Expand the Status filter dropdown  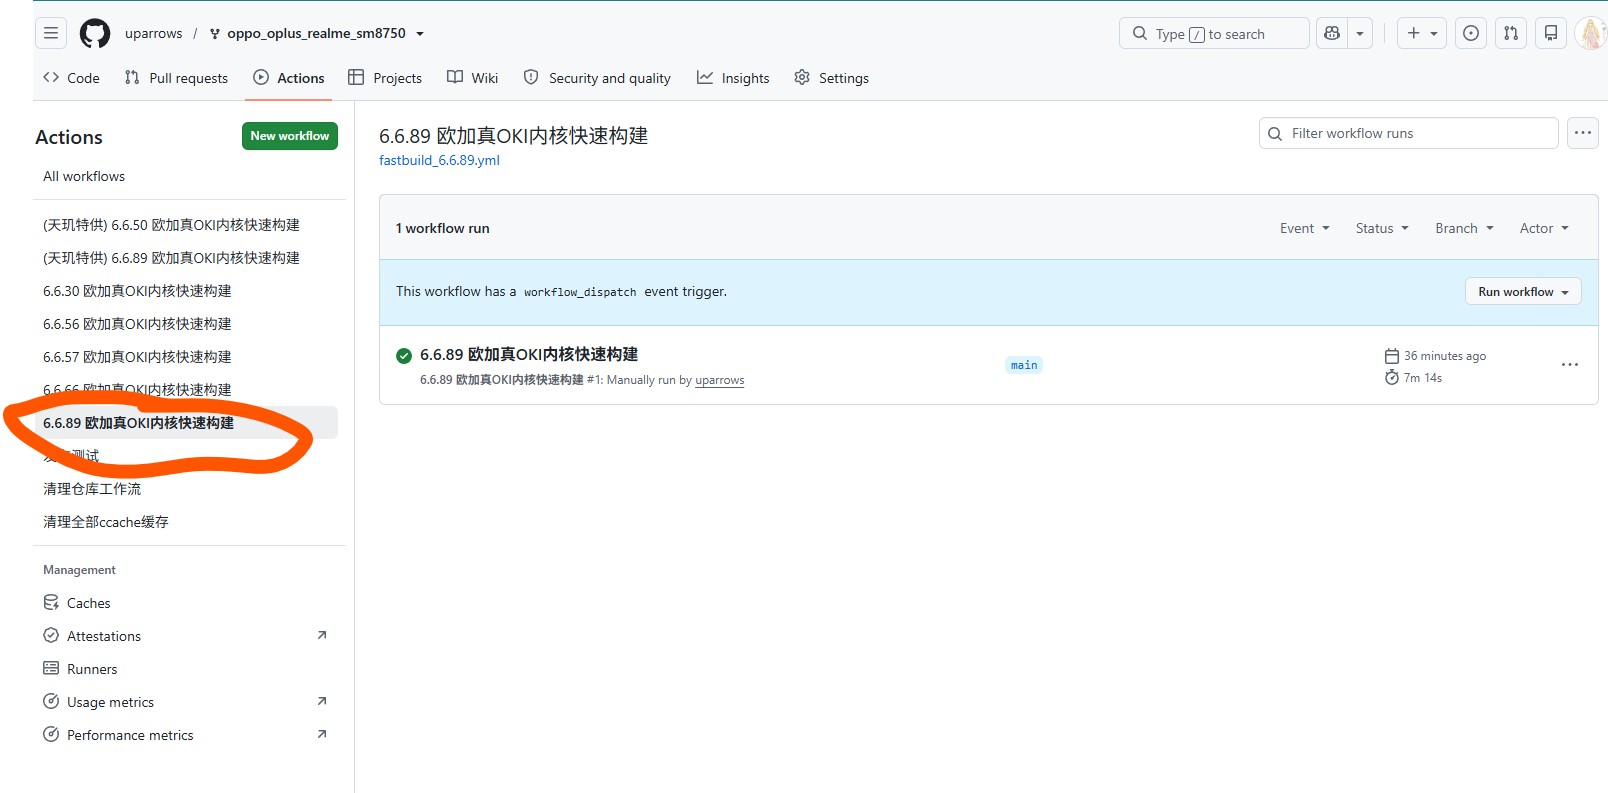1382,228
